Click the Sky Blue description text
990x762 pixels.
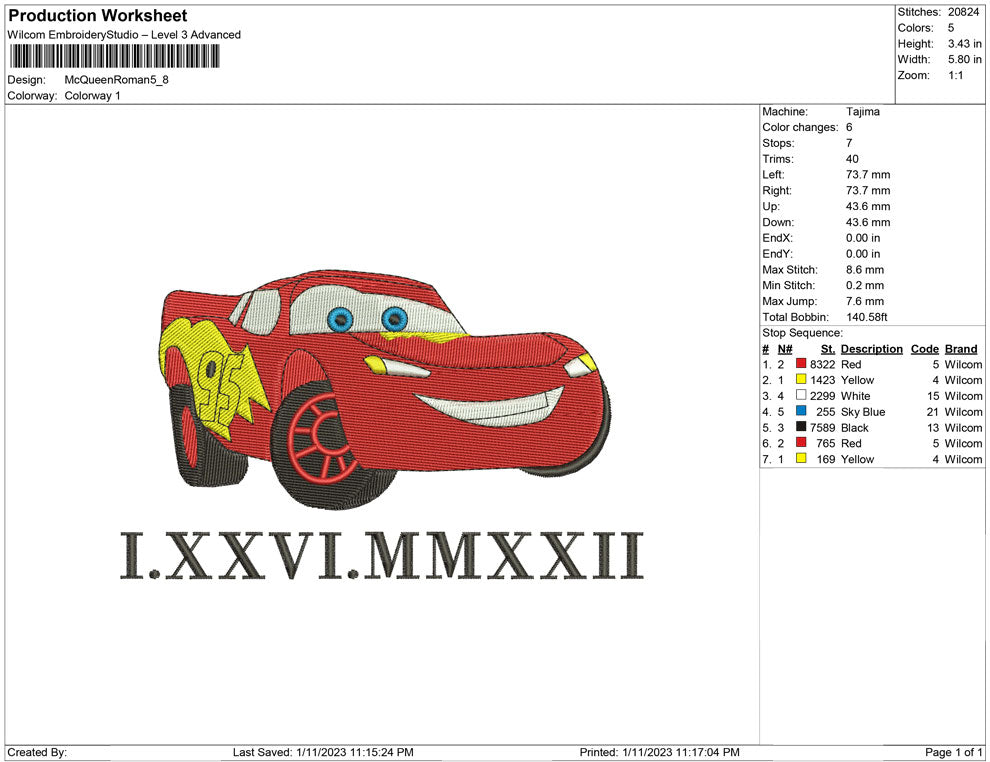[x=862, y=412]
